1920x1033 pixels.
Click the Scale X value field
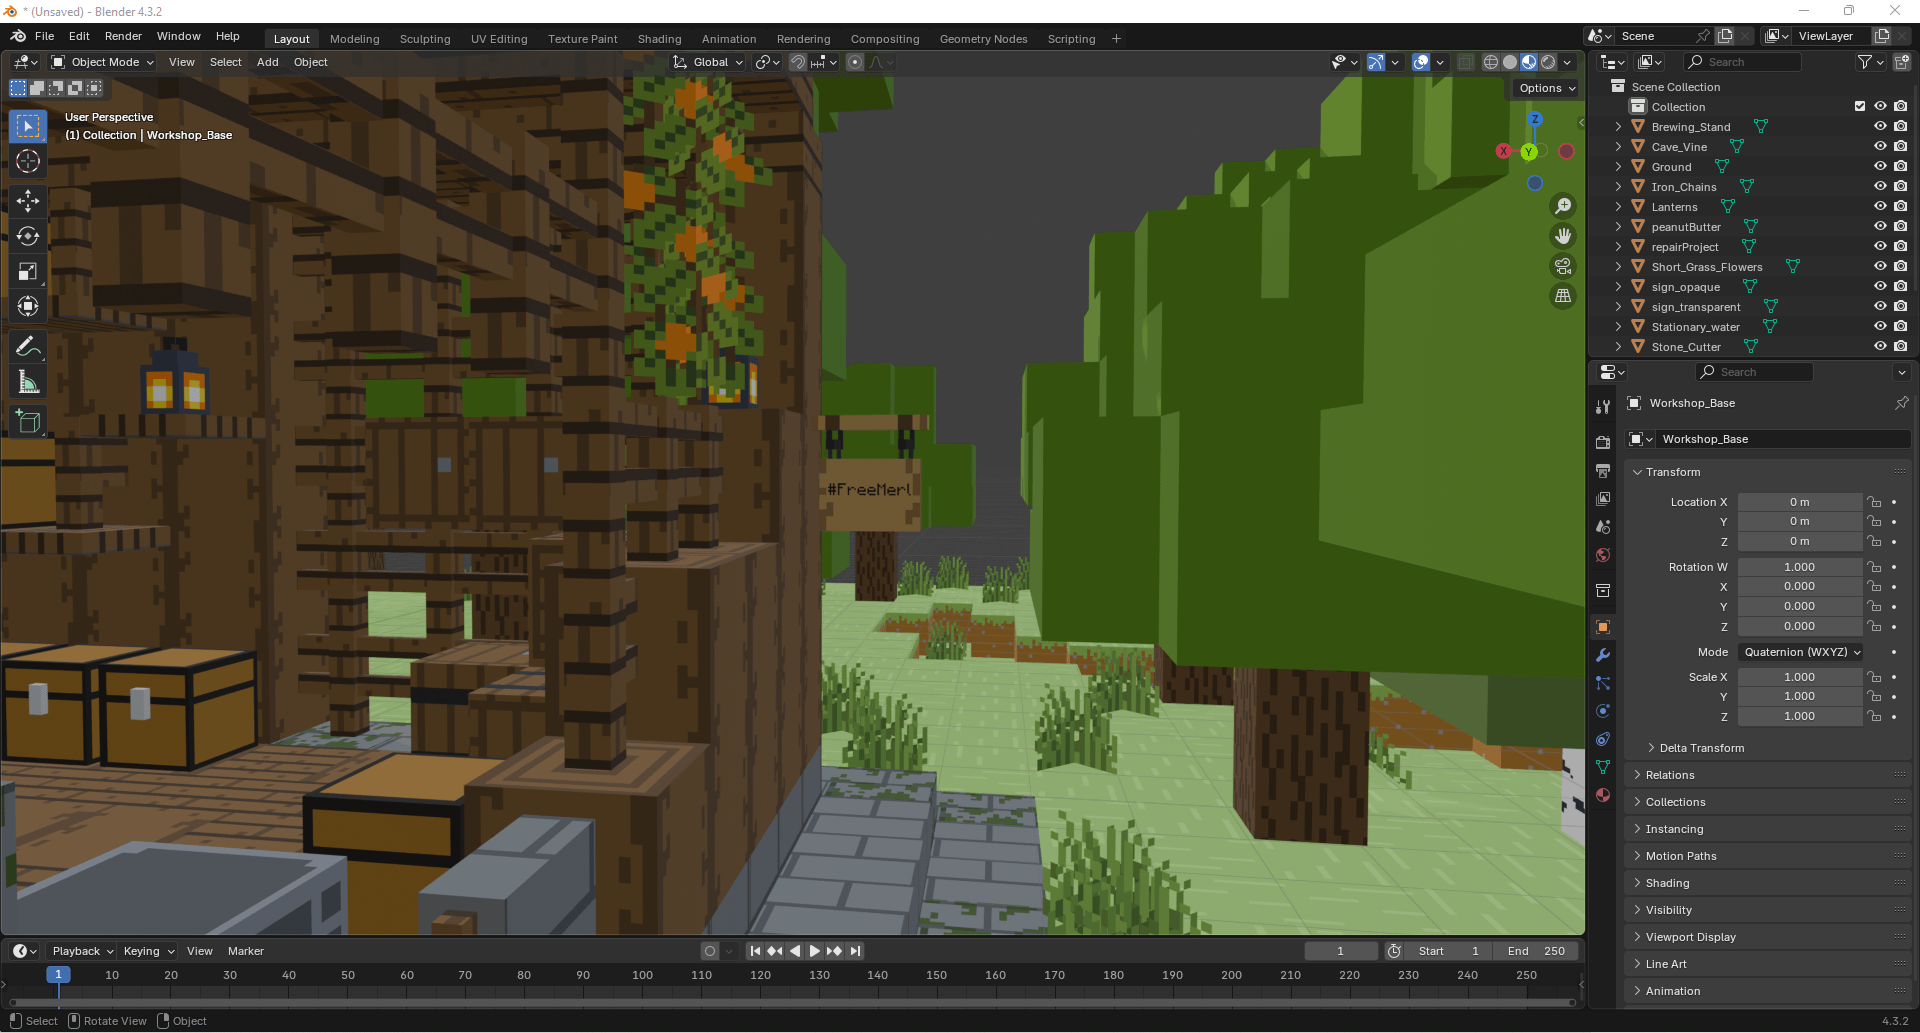(1799, 677)
